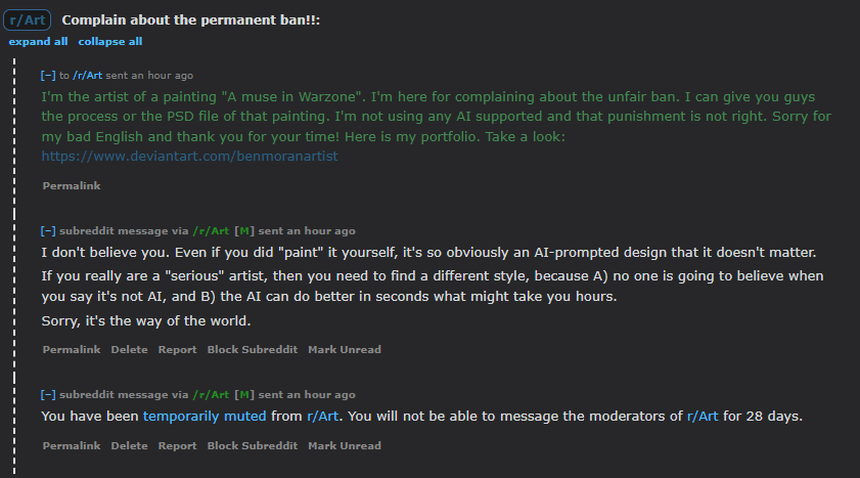Expand all messages in the thread
The image size is (860, 478).
click(38, 42)
